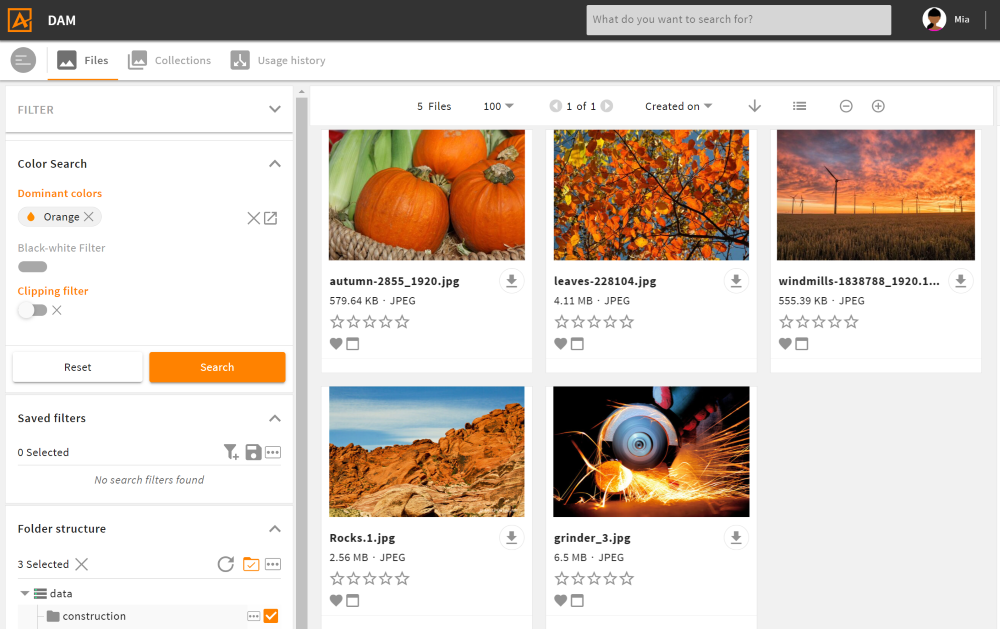
Task: Open the windmills sunset thumbnail
Action: 876,195
